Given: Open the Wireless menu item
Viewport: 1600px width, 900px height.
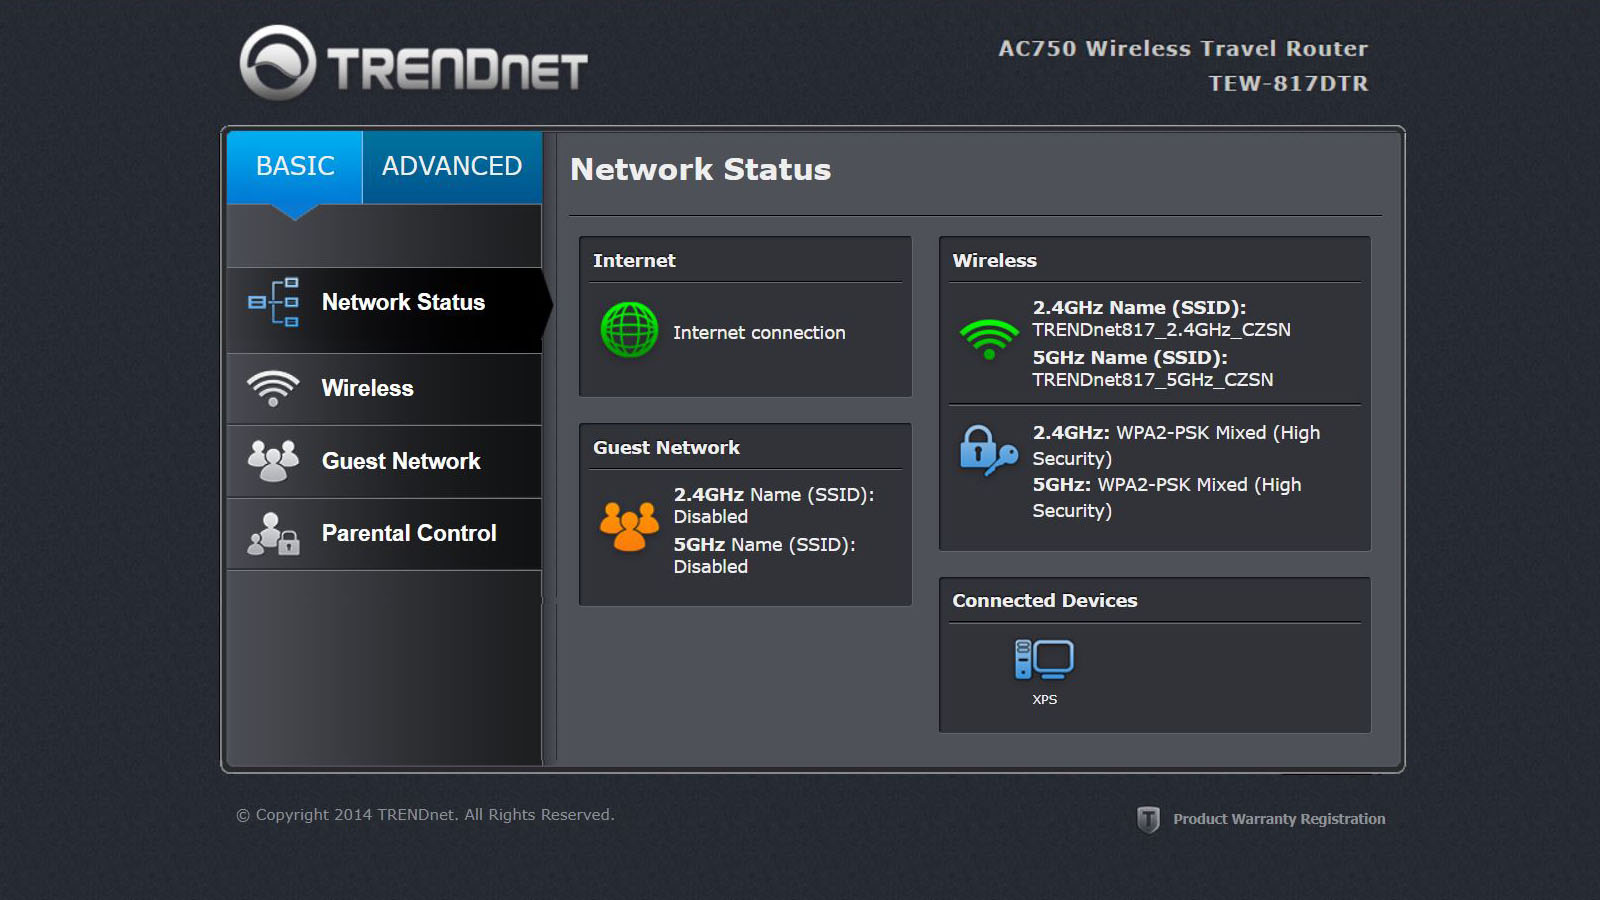Looking at the screenshot, I should tap(385, 389).
